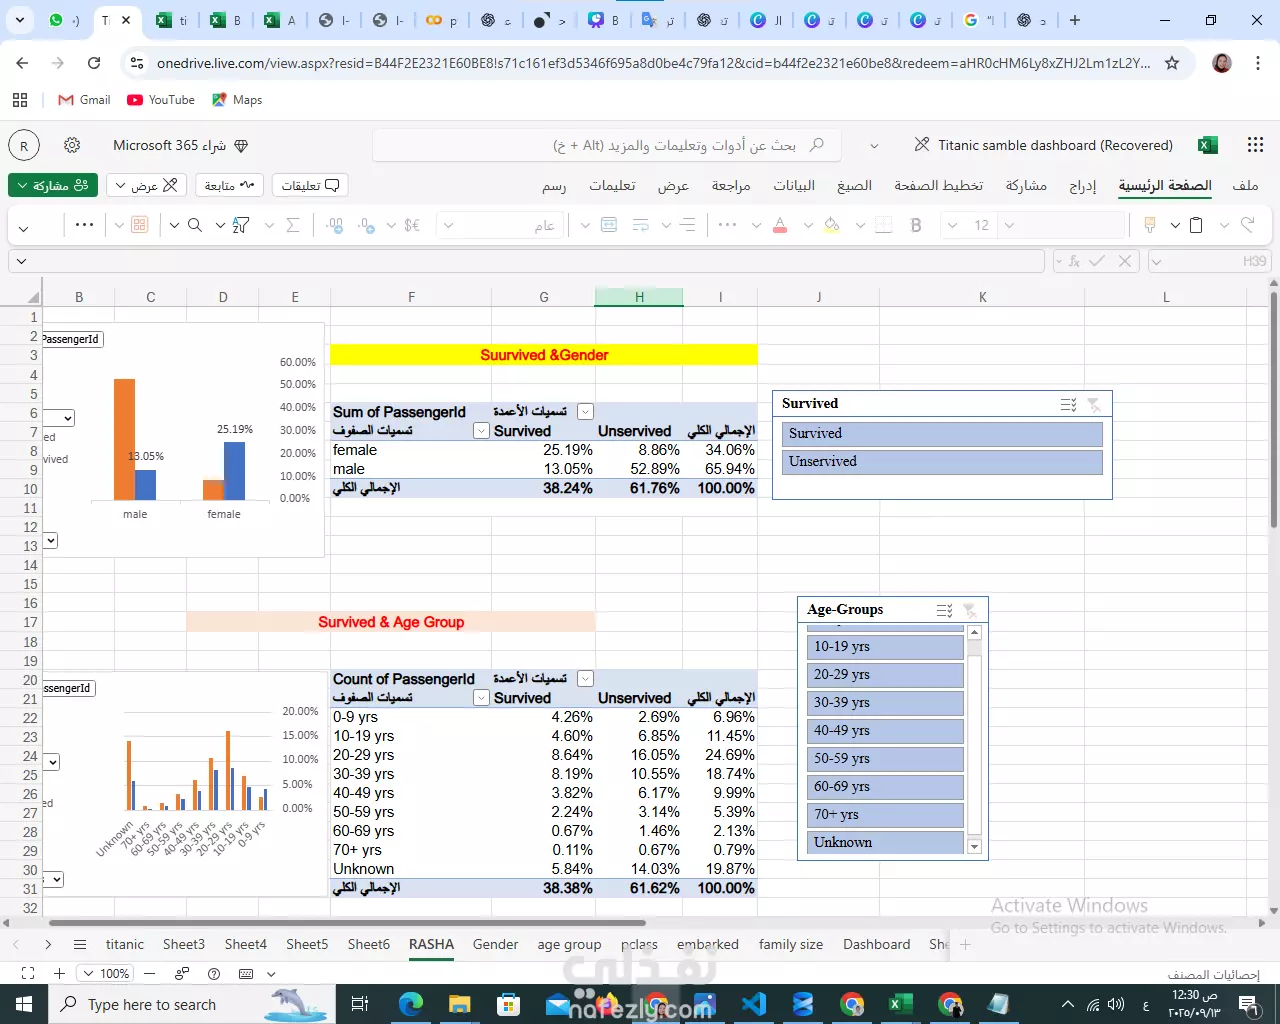This screenshot has height=1024, width=1280.
Task: Click the font color A icon
Action: click(x=780, y=225)
